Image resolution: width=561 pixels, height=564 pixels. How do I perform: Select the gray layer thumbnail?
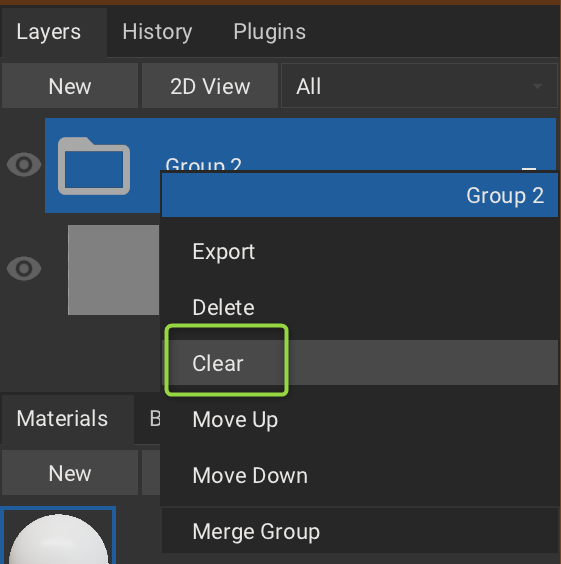pos(113,270)
